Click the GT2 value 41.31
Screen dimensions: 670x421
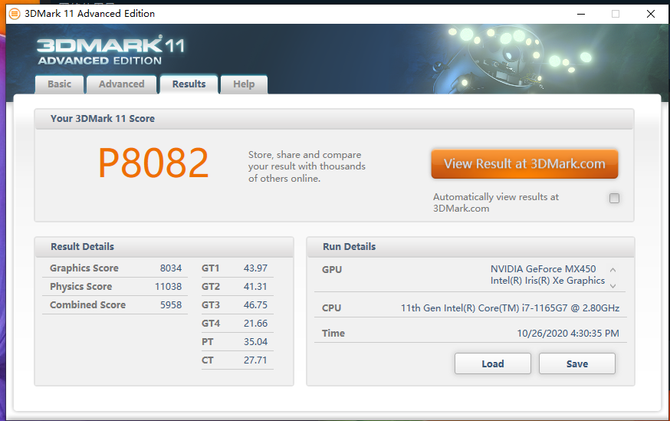pos(256,286)
